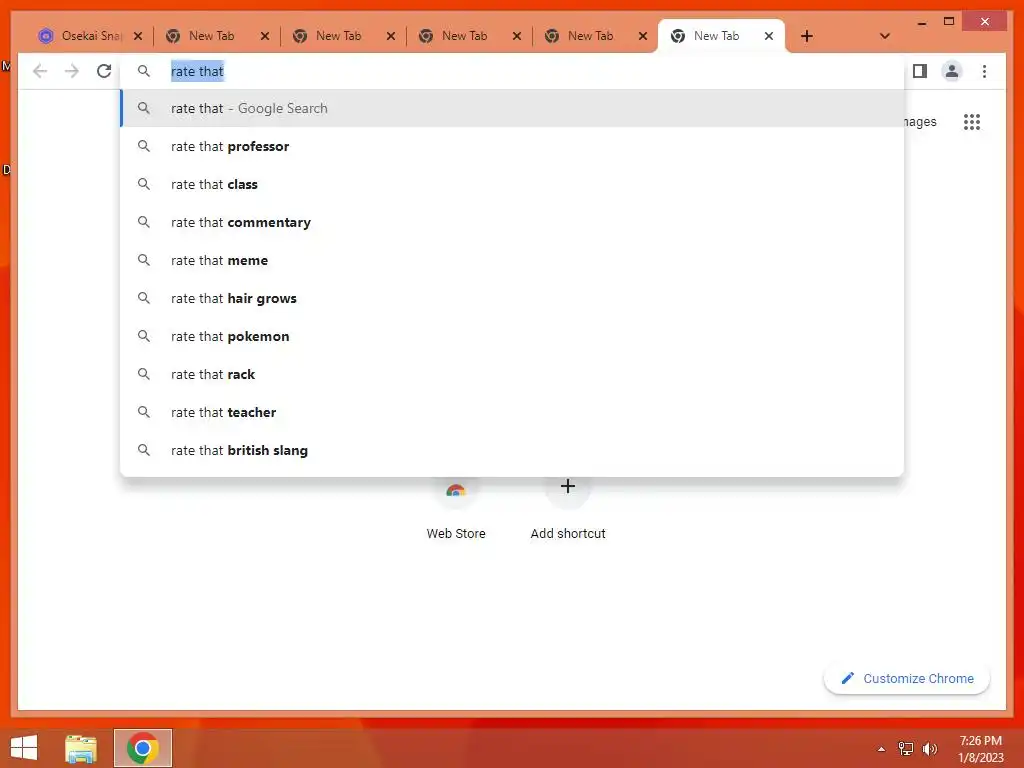Open the Images link
Image resolution: width=1024 pixels, height=768 pixels.
tap(920, 121)
